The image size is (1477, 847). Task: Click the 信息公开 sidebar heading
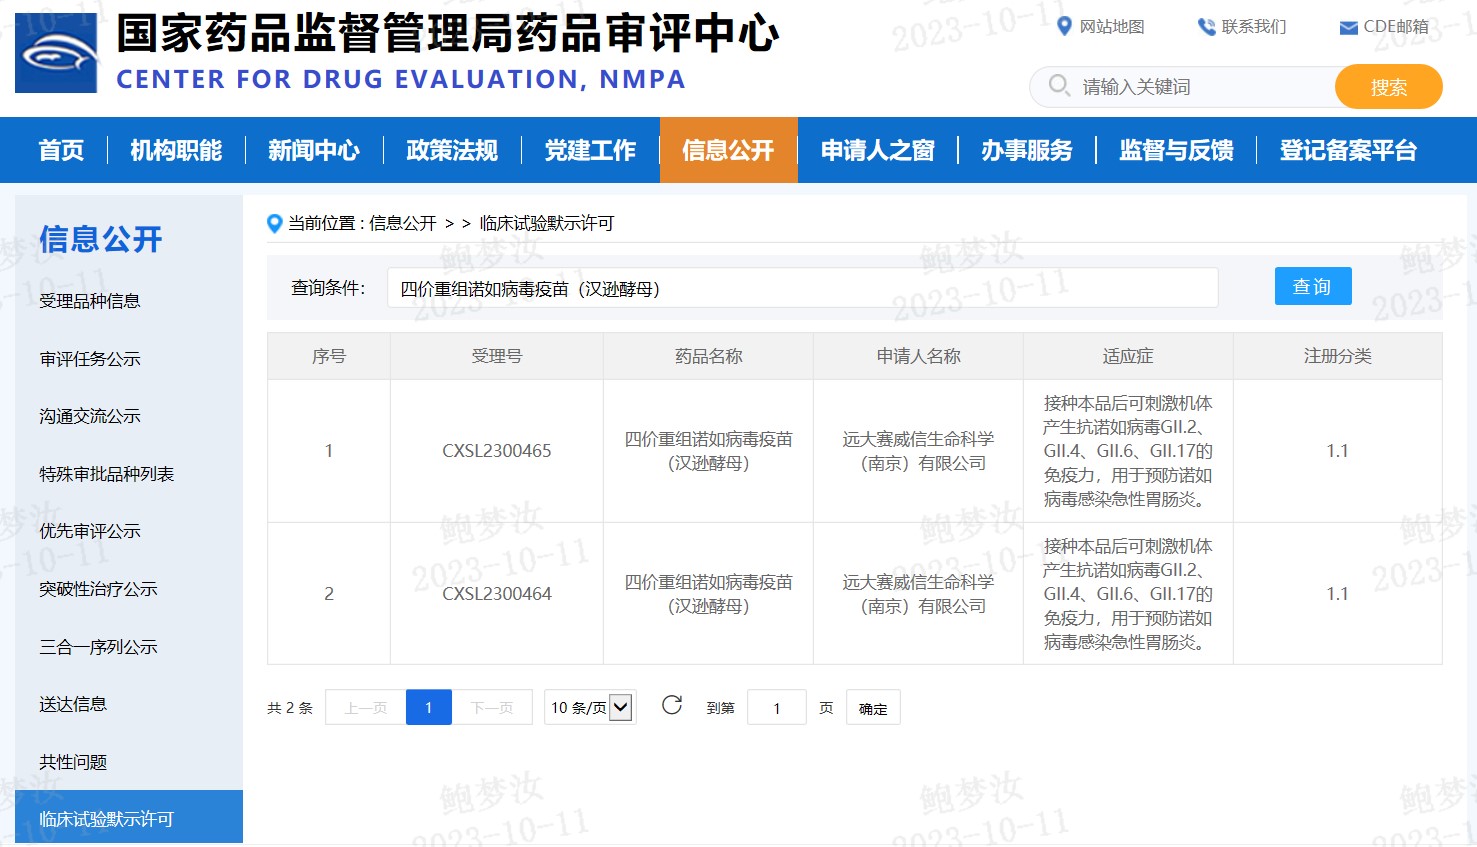(x=100, y=239)
